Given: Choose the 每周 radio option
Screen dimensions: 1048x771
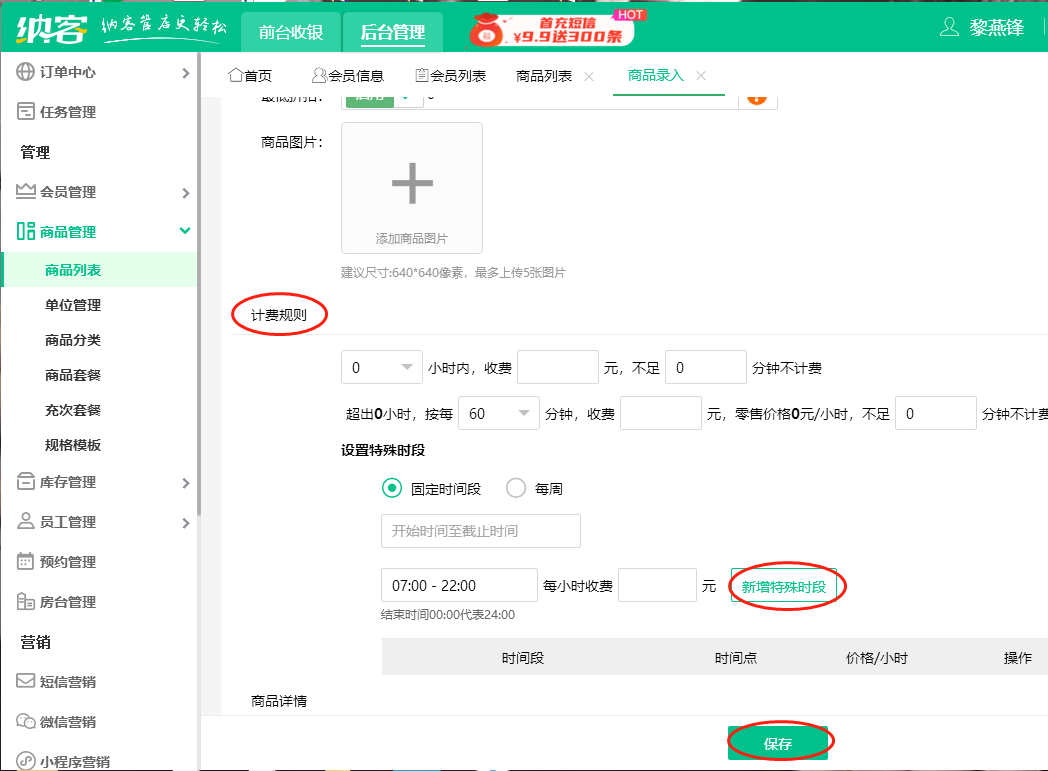Looking at the screenshot, I should (515, 488).
